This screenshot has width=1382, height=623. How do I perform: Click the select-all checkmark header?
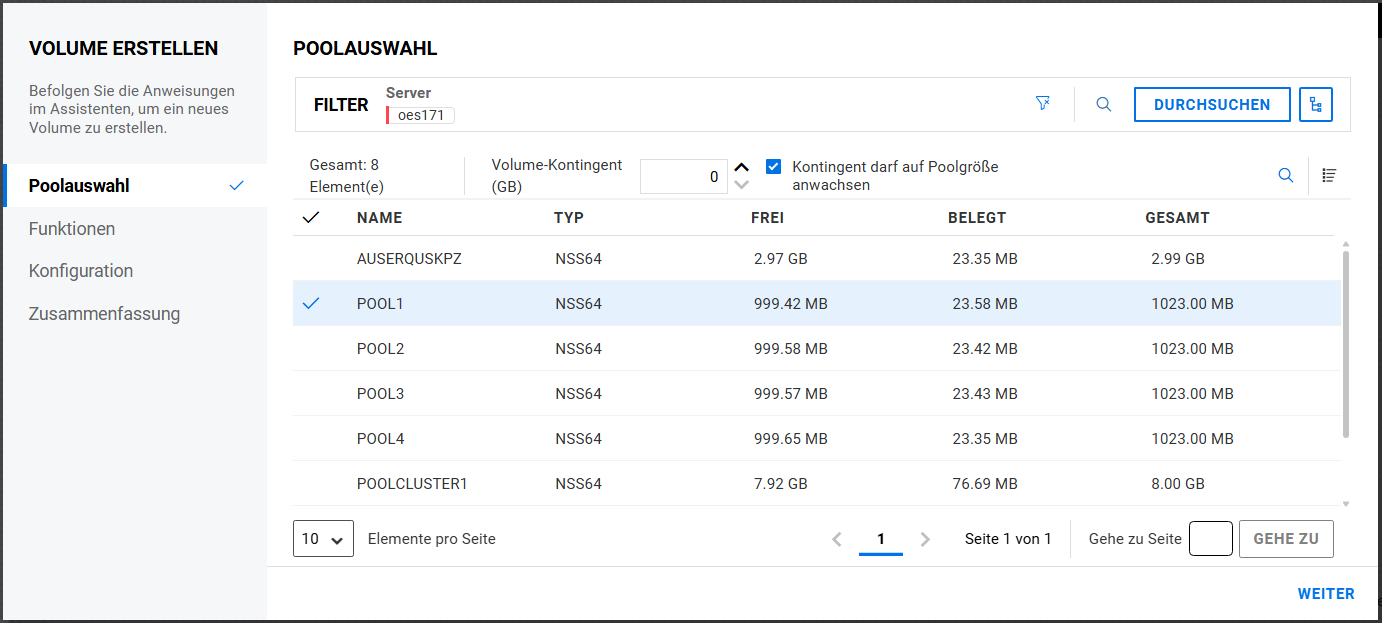[311, 217]
